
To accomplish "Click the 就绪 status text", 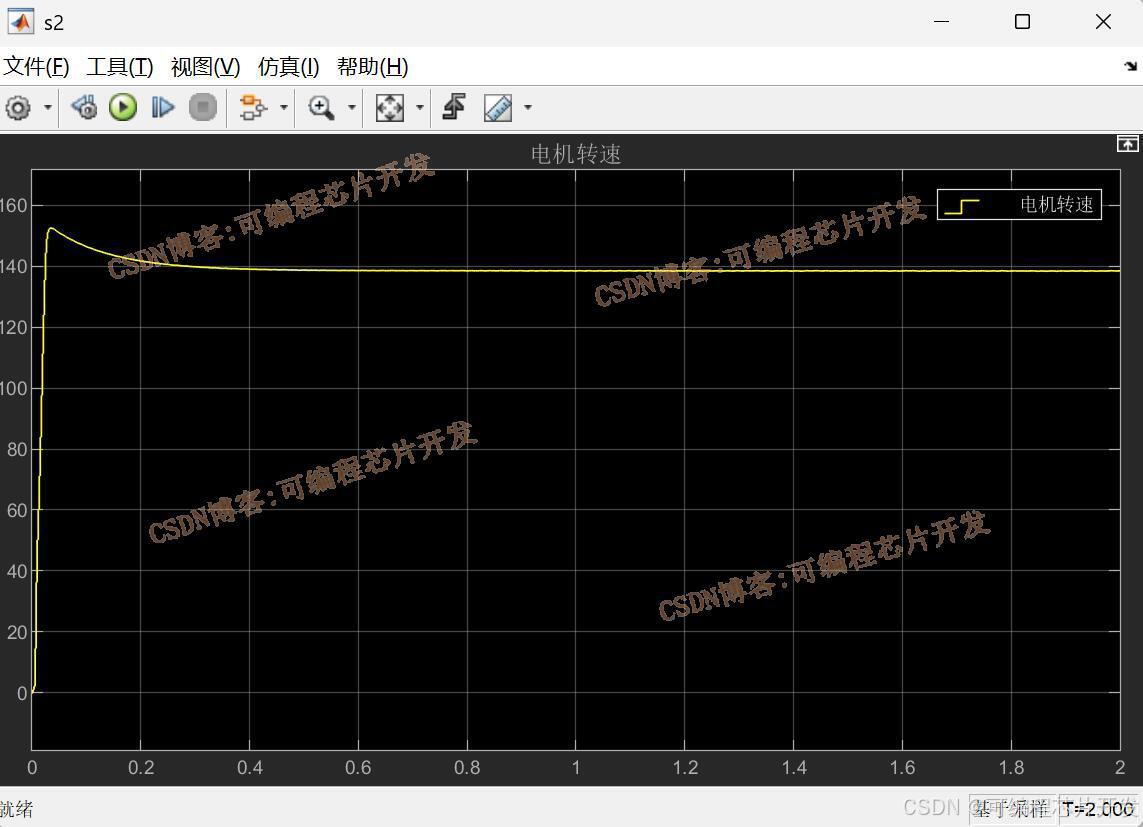I will coord(16,809).
